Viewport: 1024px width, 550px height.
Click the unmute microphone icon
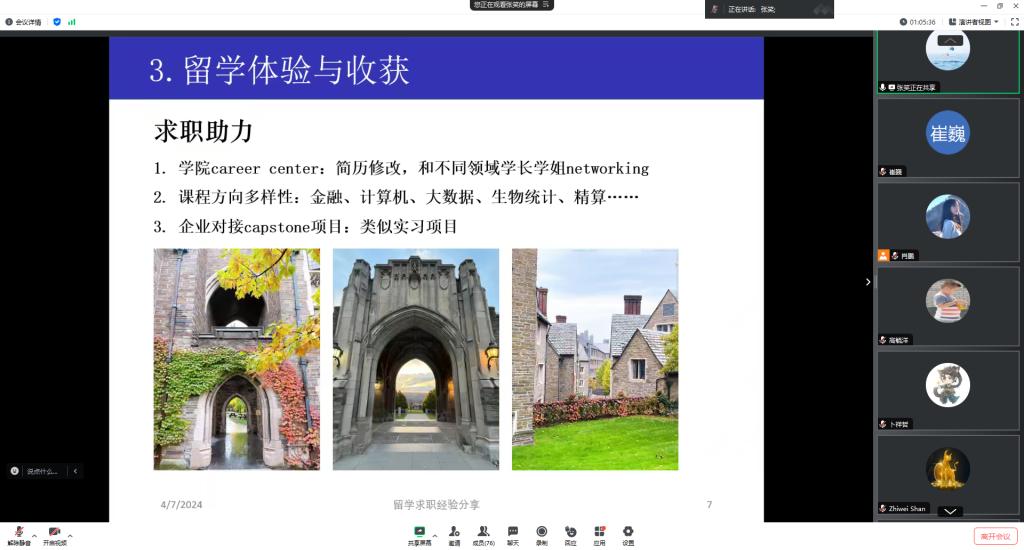[x=18, y=532]
